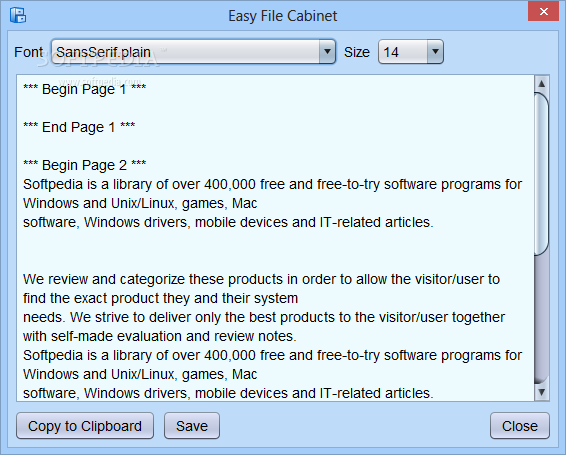The height and width of the screenshot is (455, 566).
Task: Click the Close button at bottom right
Action: coord(520,426)
